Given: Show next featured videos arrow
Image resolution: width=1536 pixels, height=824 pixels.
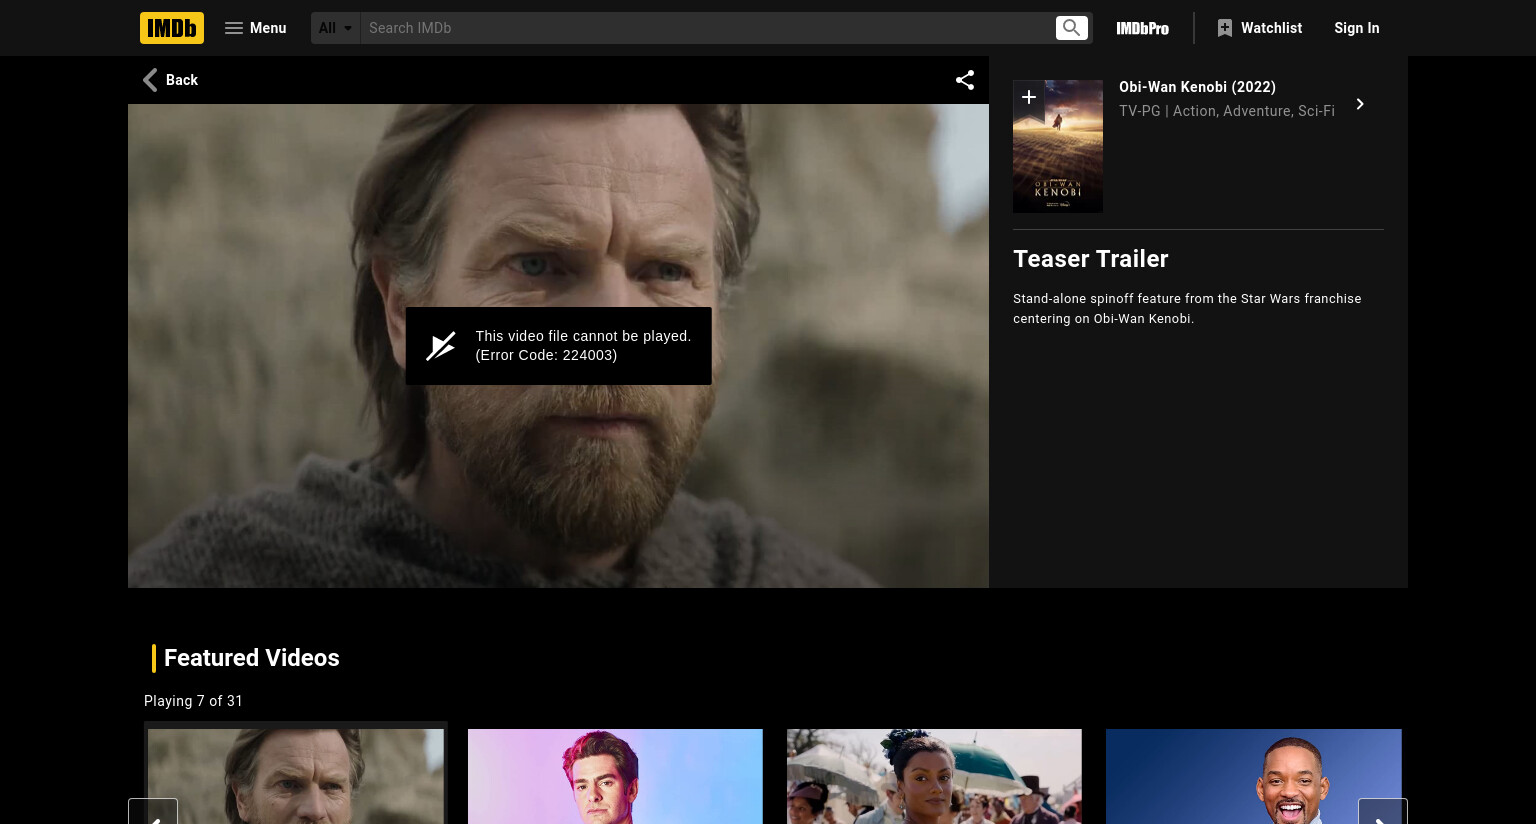Looking at the screenshot, I should pos(1383,812).
